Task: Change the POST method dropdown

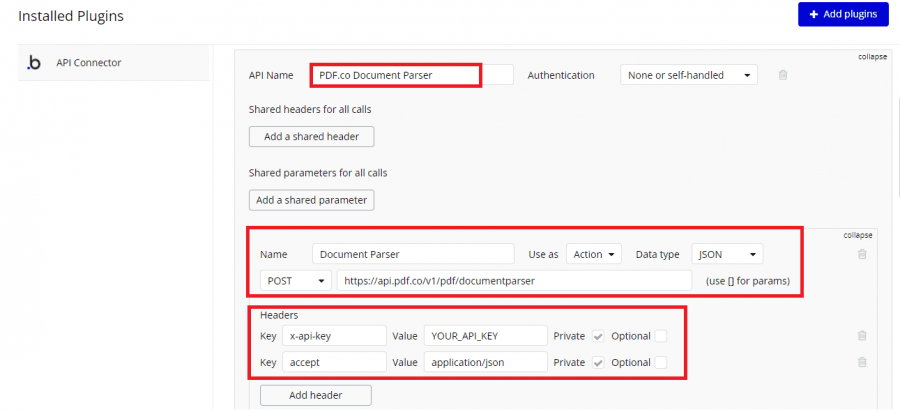Action: 295,281
